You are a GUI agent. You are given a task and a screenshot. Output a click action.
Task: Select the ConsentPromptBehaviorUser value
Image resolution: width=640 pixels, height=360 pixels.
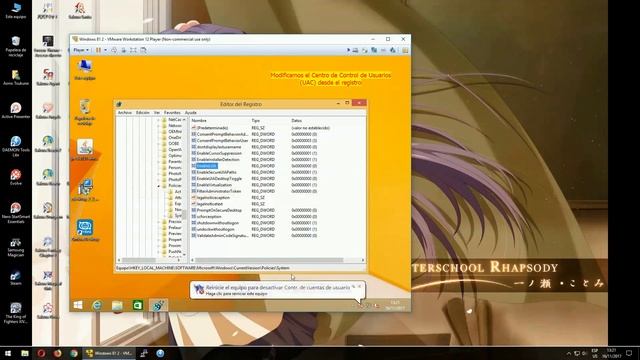[x=222, y=140]
